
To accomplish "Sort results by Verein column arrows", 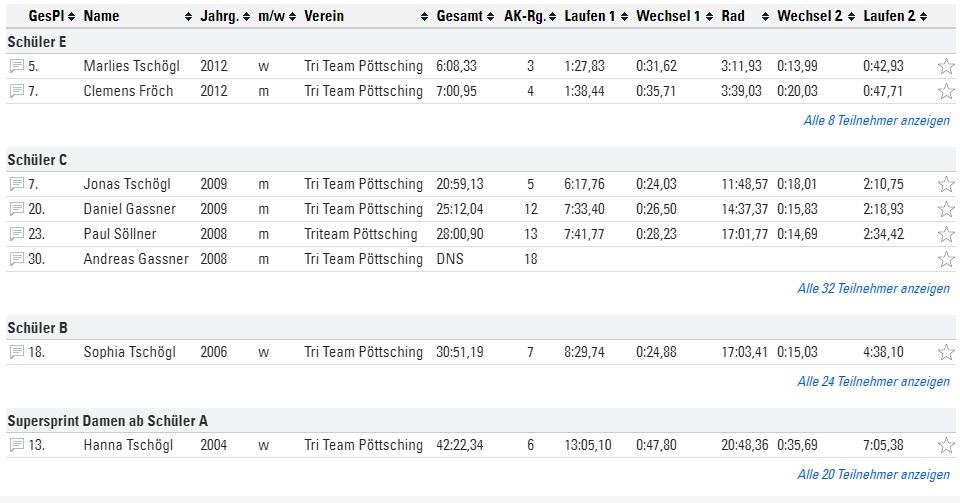I will pos(424,17).
